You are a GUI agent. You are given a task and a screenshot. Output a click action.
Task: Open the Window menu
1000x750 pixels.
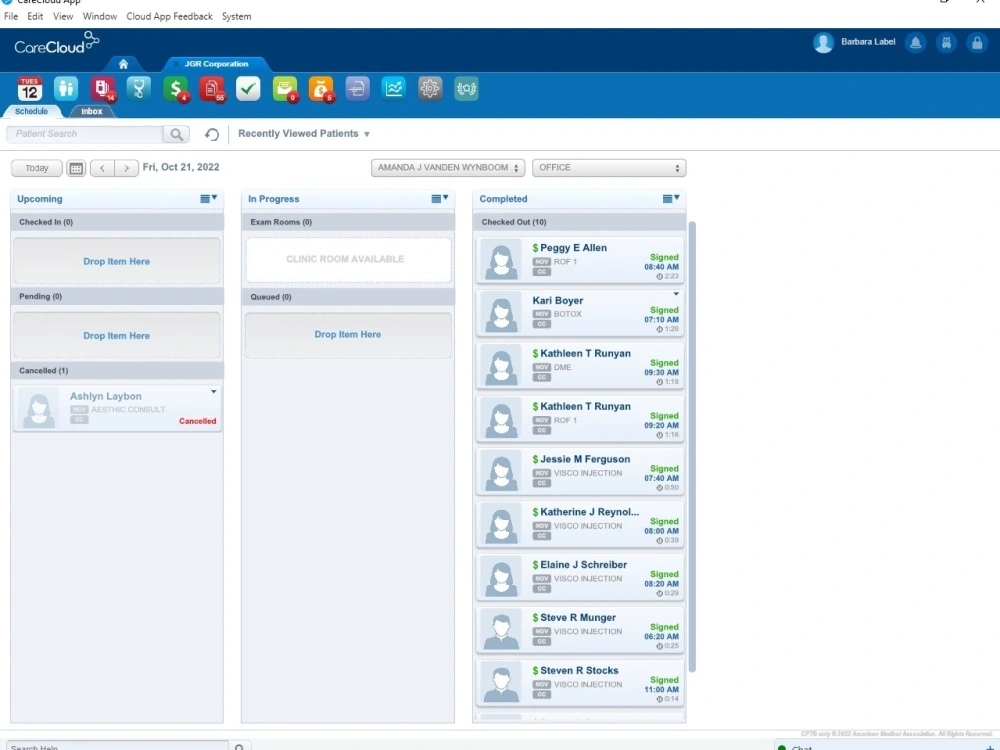[99, 17]
